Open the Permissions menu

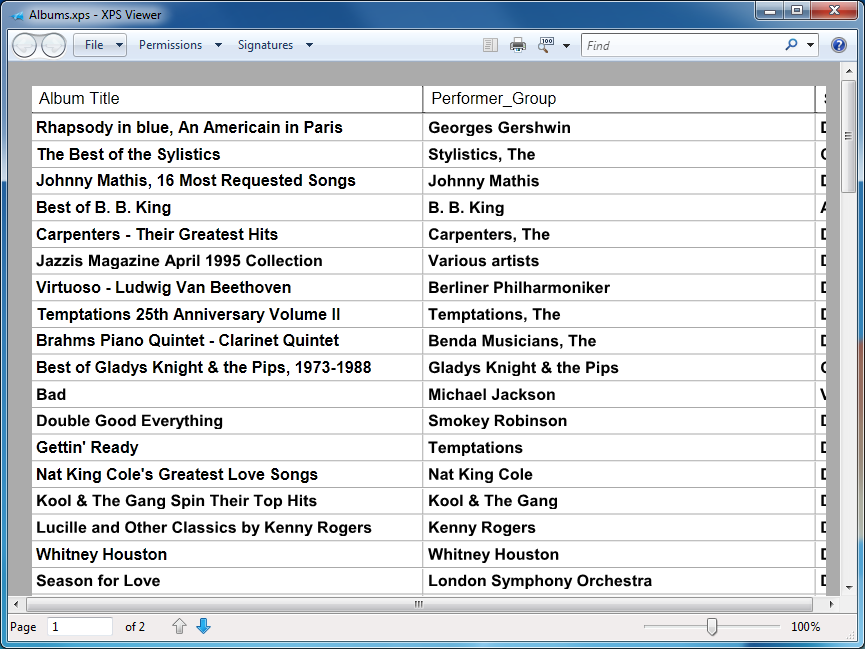click(179, 45)
